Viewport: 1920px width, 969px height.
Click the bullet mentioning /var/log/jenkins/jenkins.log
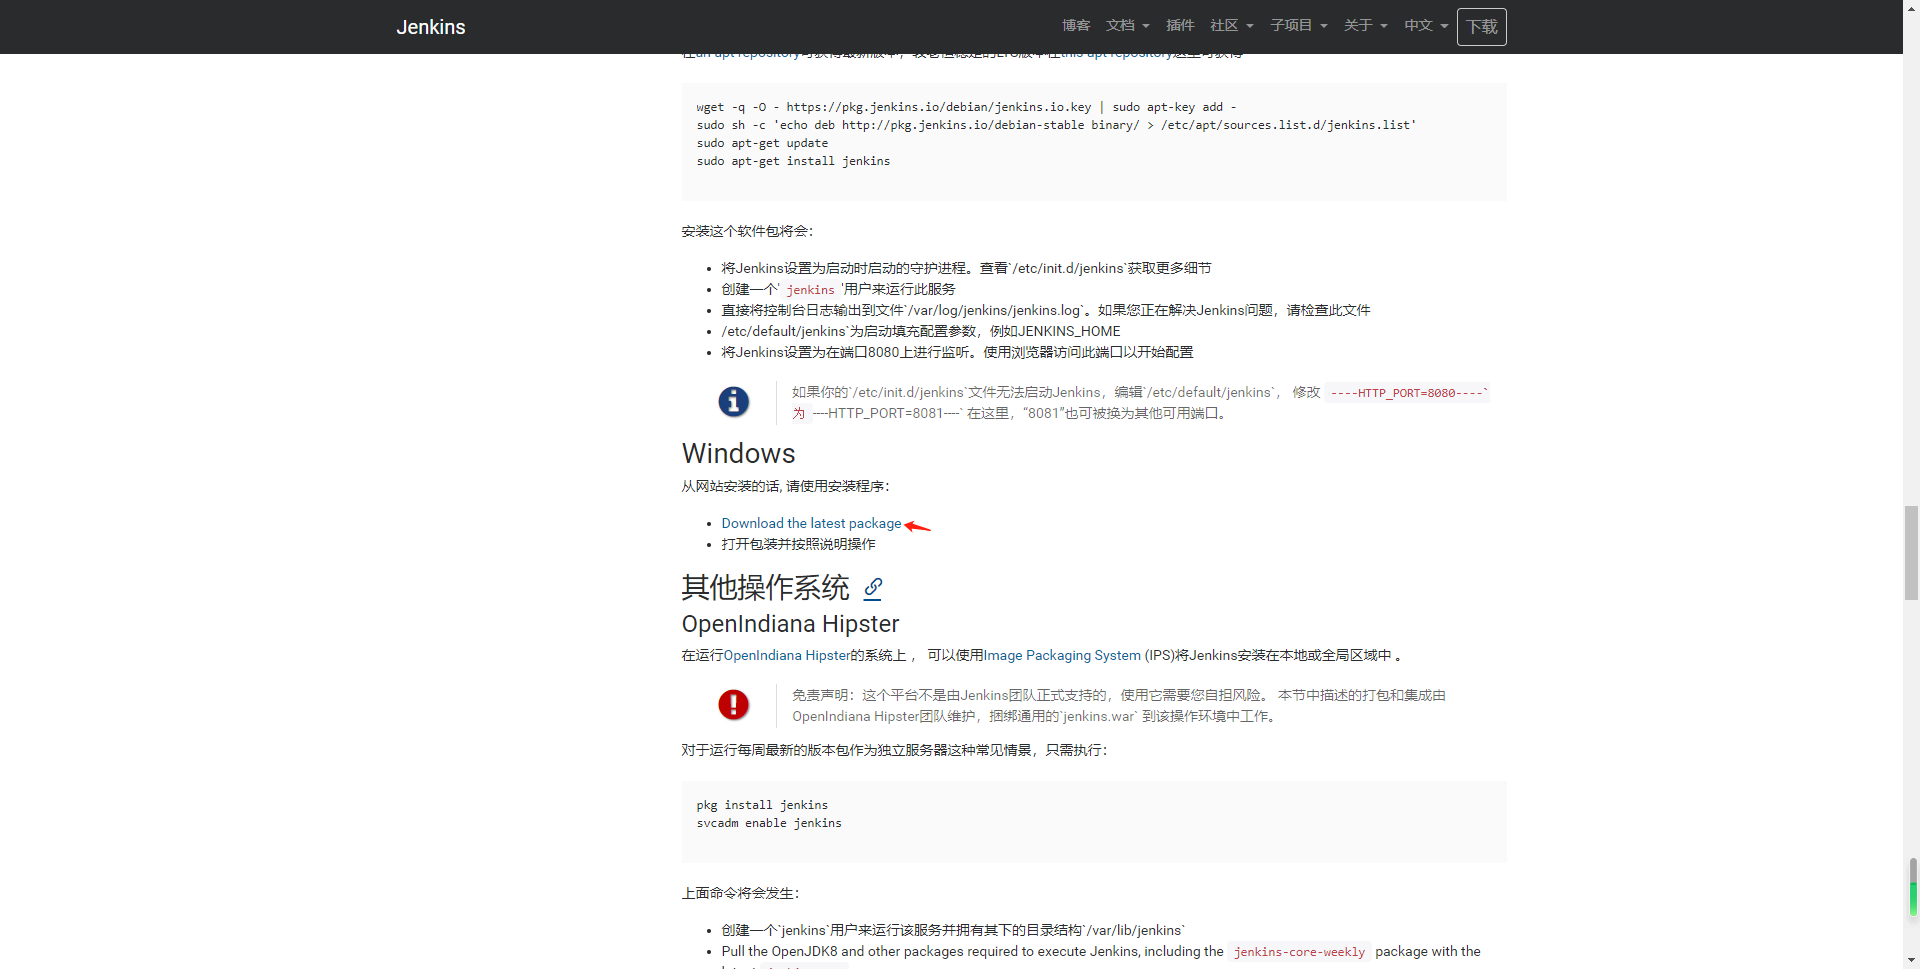click(x=1046, y=310)
